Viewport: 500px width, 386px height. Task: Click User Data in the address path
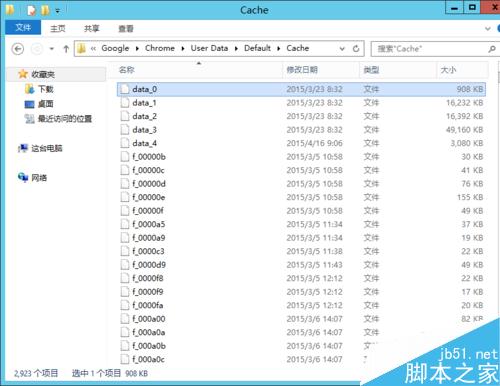pyautogui.click(x=209, y=48)
